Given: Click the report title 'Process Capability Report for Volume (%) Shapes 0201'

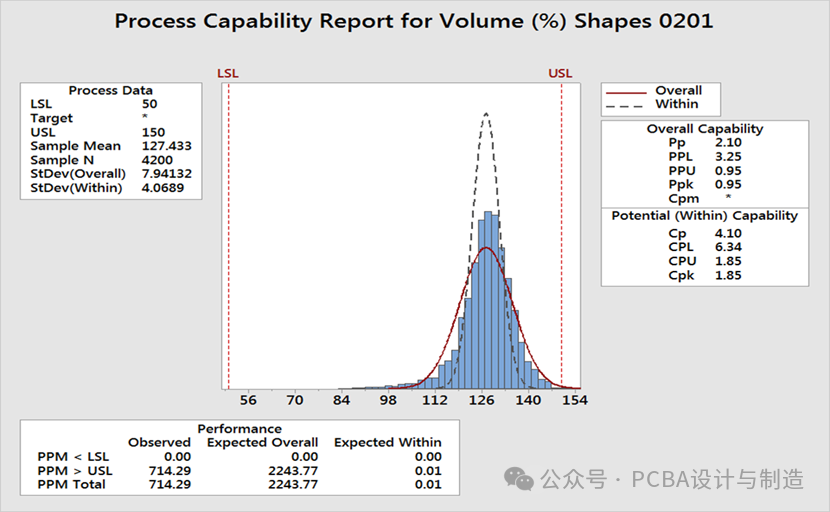Looking at the screenshot, I should (x=413, y=21).
